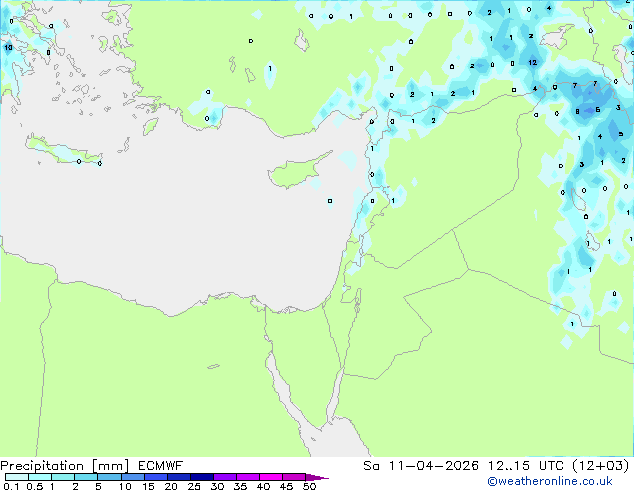Click the legend label '35'
Viewport: 634px width, 490px height.
click(x=240, y=486)
